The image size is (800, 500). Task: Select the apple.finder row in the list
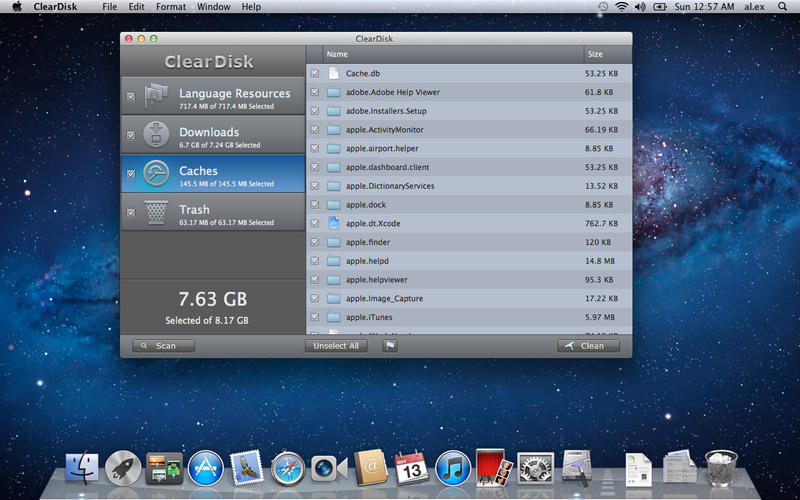(450, 242)
